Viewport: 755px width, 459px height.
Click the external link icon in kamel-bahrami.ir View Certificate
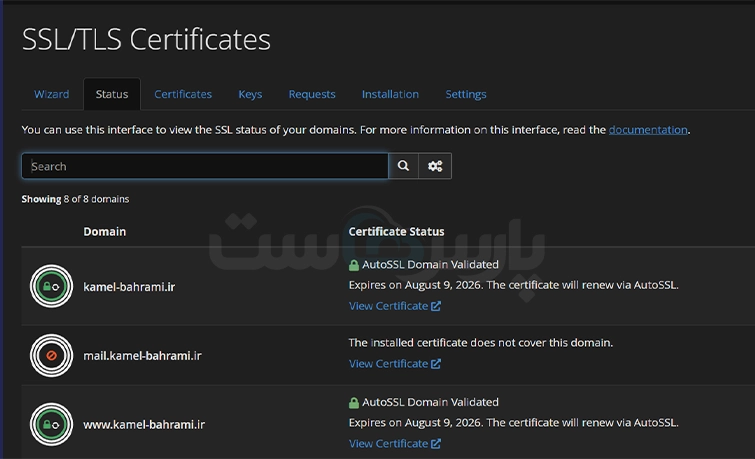(x=436, y=306)
